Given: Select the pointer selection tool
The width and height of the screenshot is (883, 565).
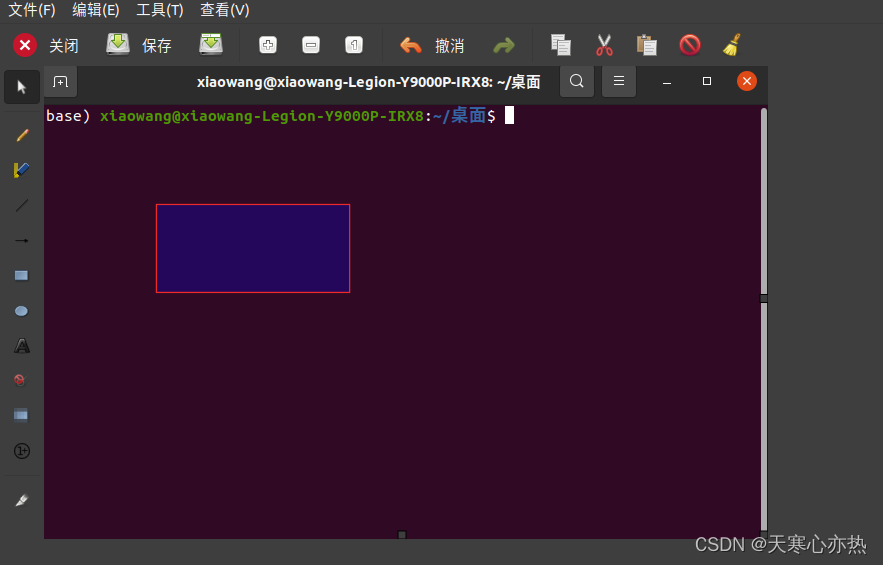Looking at the screenshot, I should point(22,87).
